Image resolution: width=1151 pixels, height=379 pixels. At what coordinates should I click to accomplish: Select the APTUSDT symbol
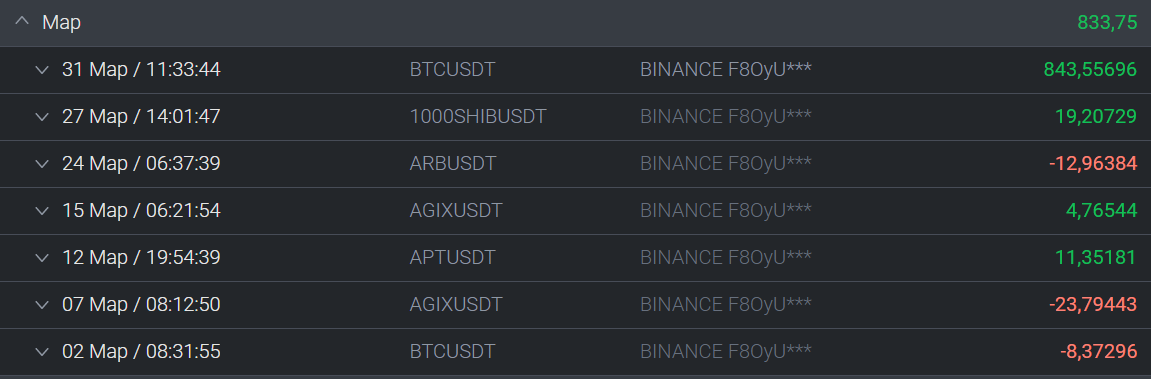click(x=452, y=258)
